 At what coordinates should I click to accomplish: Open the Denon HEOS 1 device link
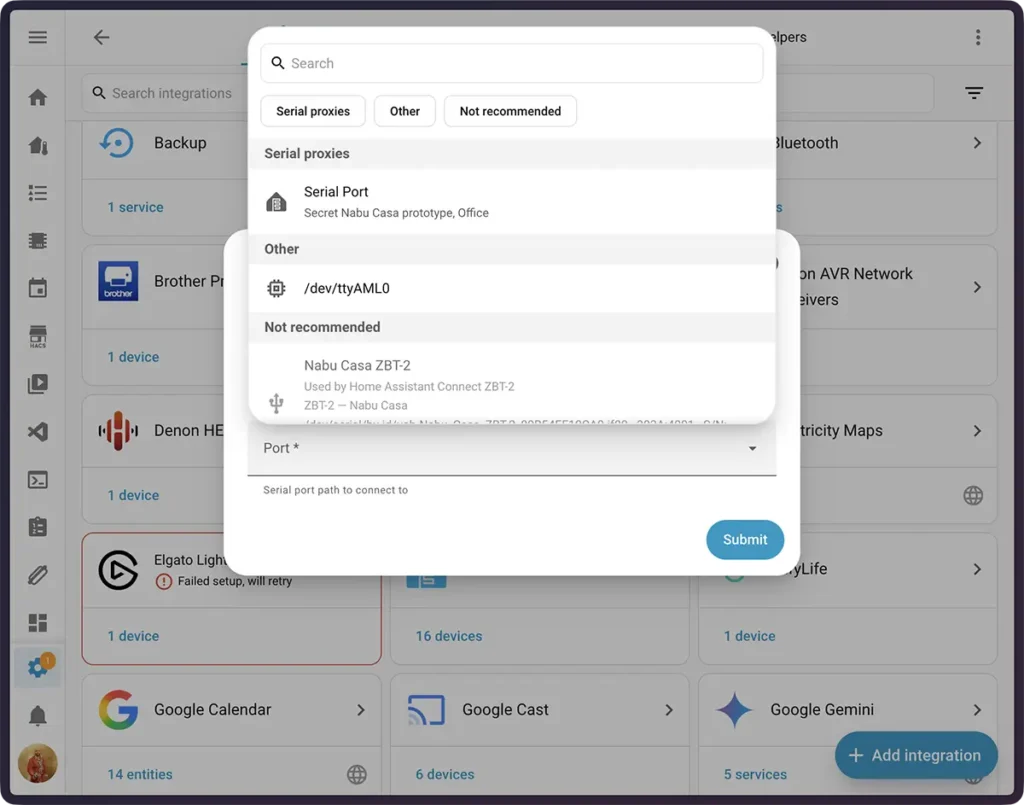pyautogui.click(x=133, y=496)
